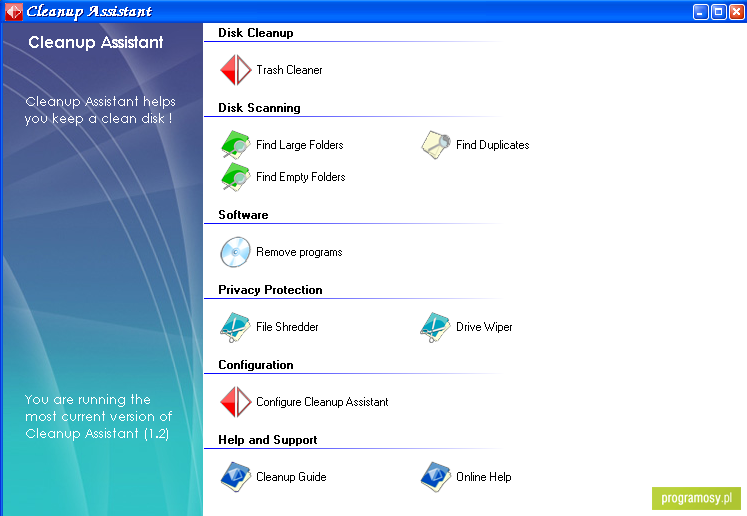747x516 pixels.
Task: Click the Help and Support heading
Action: tap(268, 440)
